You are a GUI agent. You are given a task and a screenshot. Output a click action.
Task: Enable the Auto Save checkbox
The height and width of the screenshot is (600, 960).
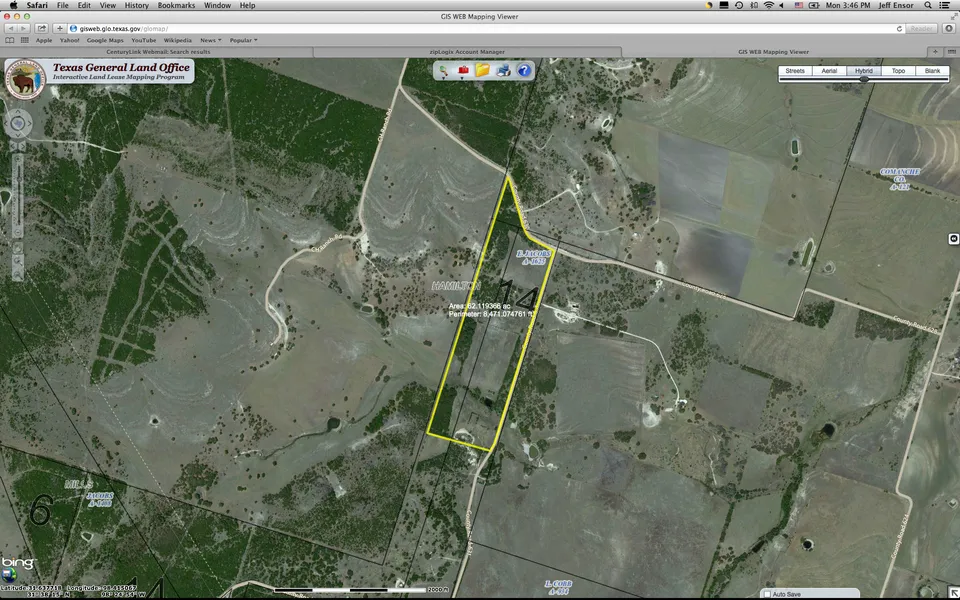767,594
